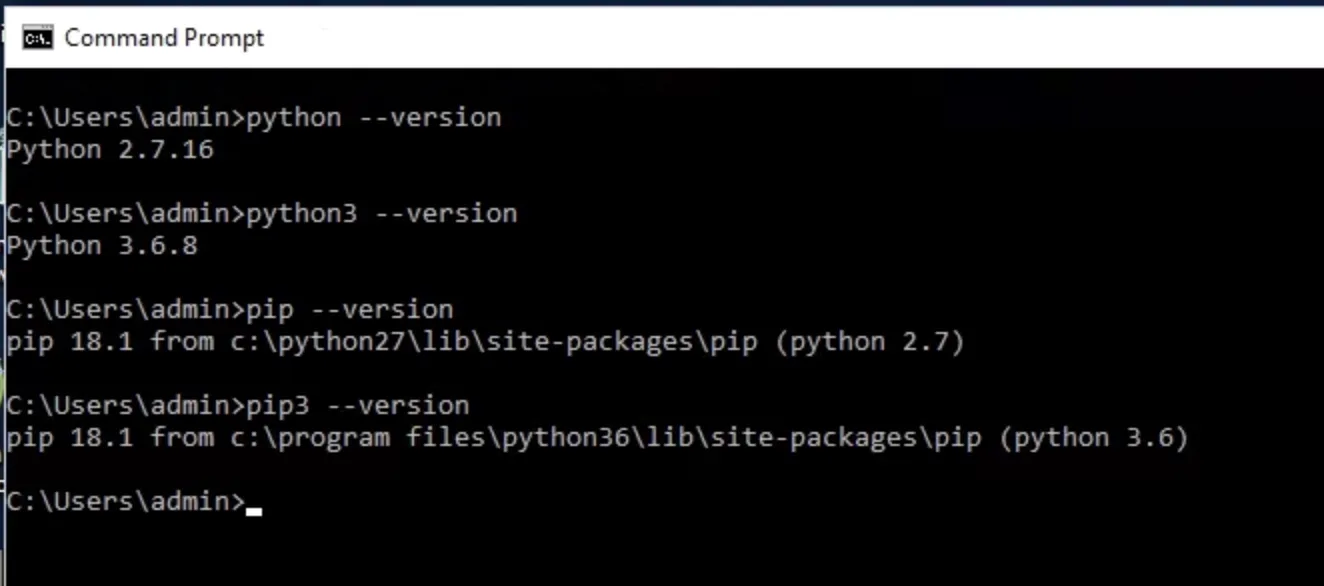The width and height of the screenshot is (1324, 586).
Task: Select the empty black area below the prompt
Action: point(662,552)
